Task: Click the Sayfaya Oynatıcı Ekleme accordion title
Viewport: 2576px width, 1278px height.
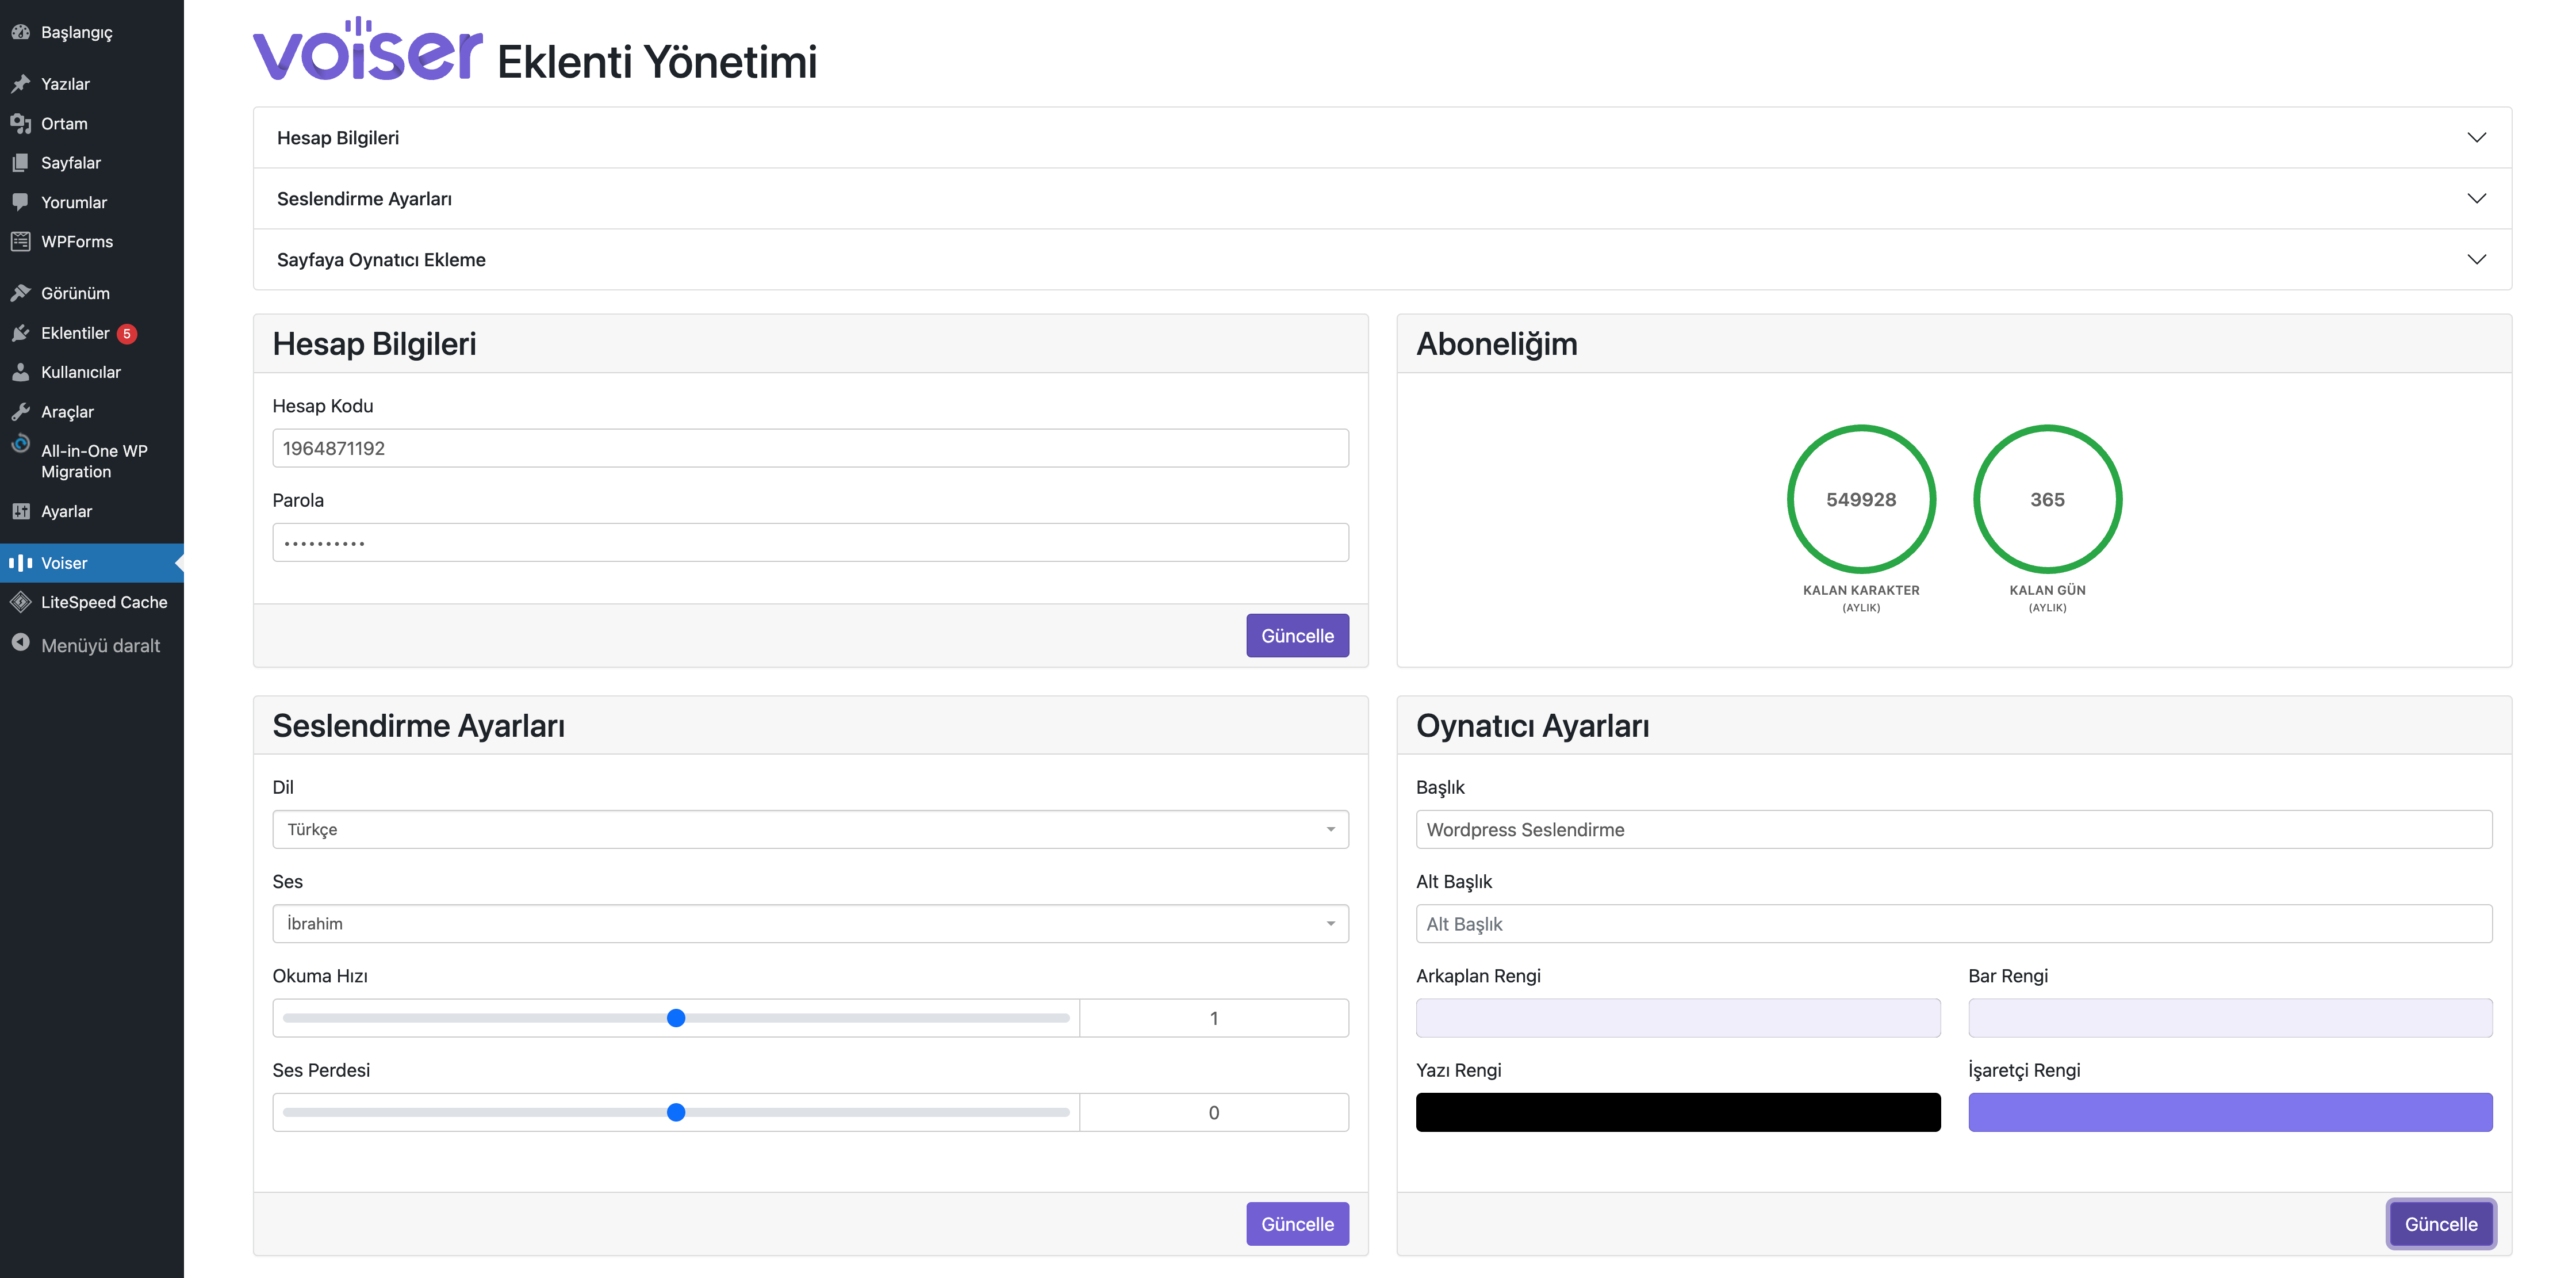Action: (381, 260)
